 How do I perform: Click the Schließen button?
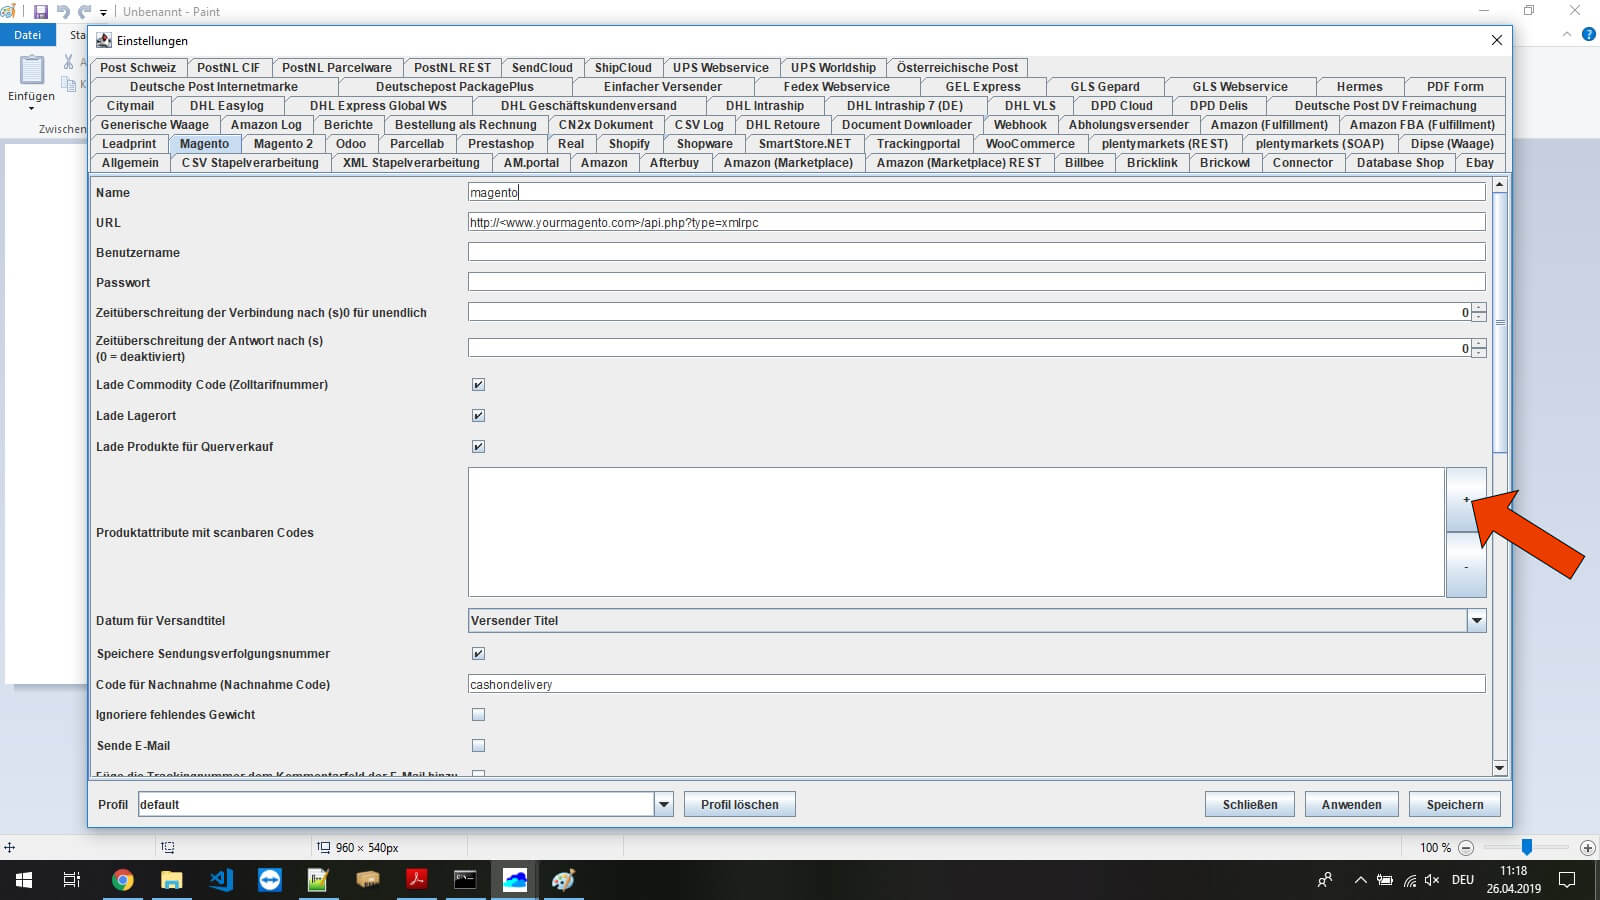(x=1250, y=805)
